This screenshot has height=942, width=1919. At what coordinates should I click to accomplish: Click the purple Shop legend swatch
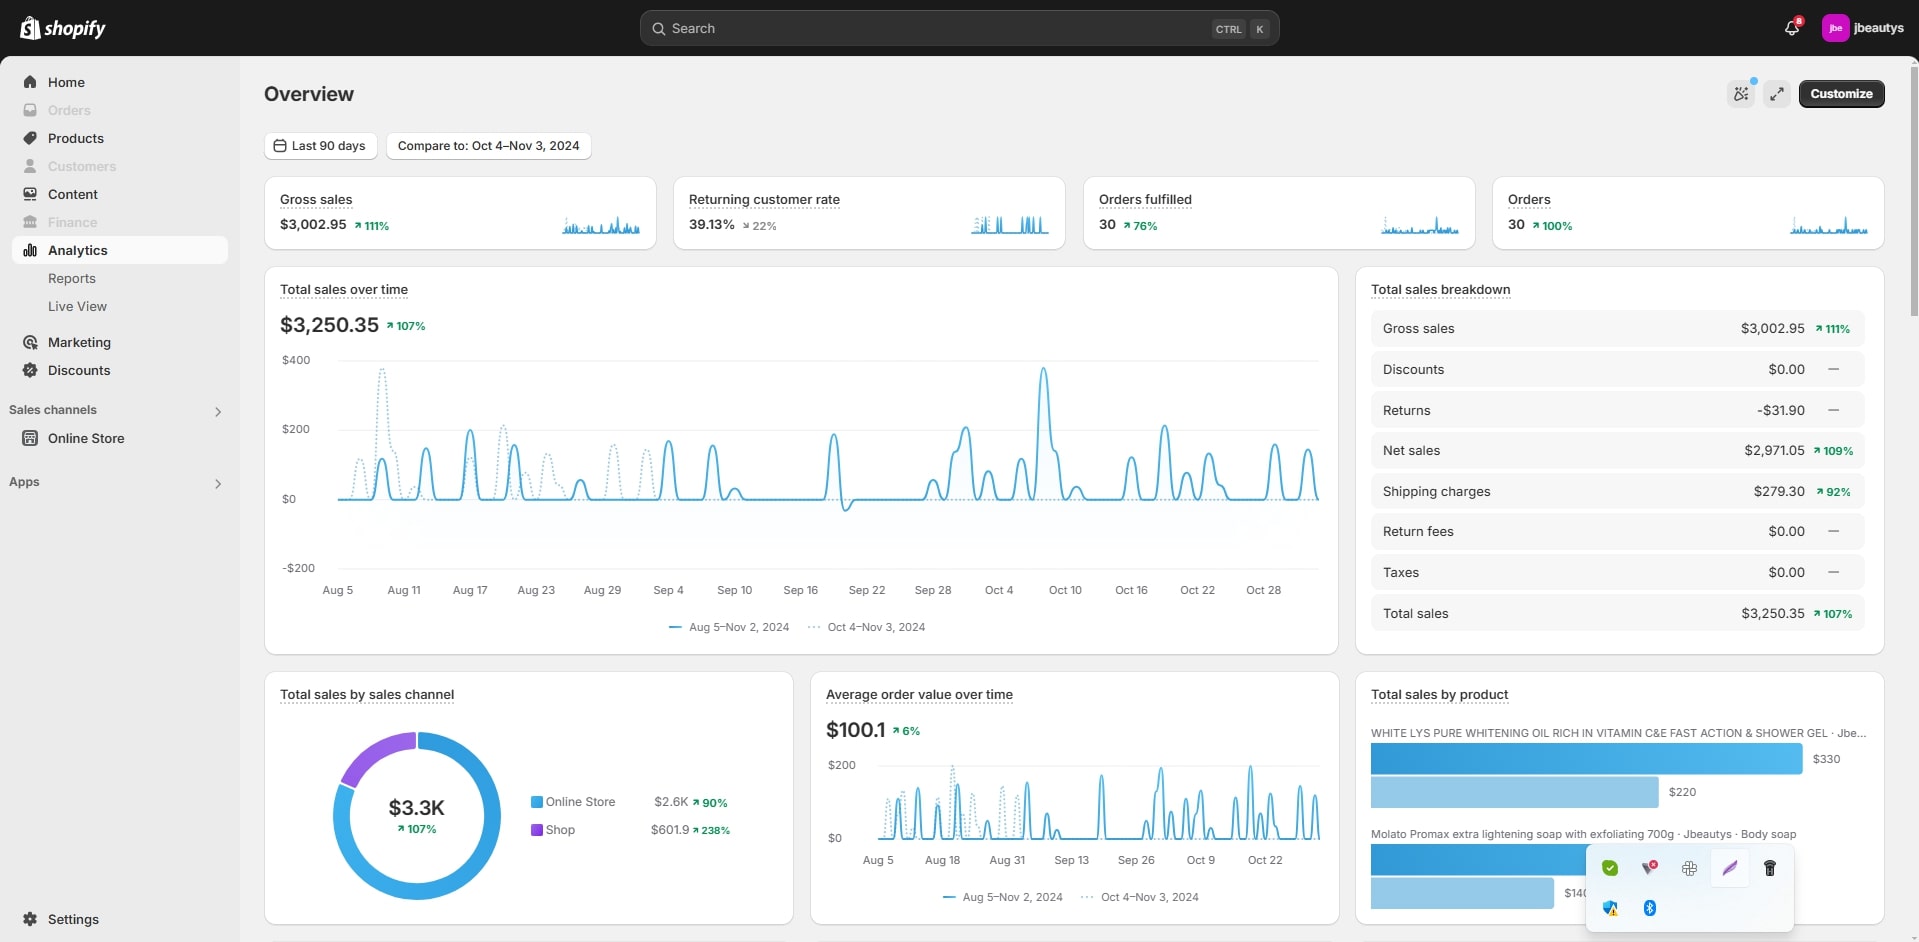pyautogui.click(x=537, y=830)
